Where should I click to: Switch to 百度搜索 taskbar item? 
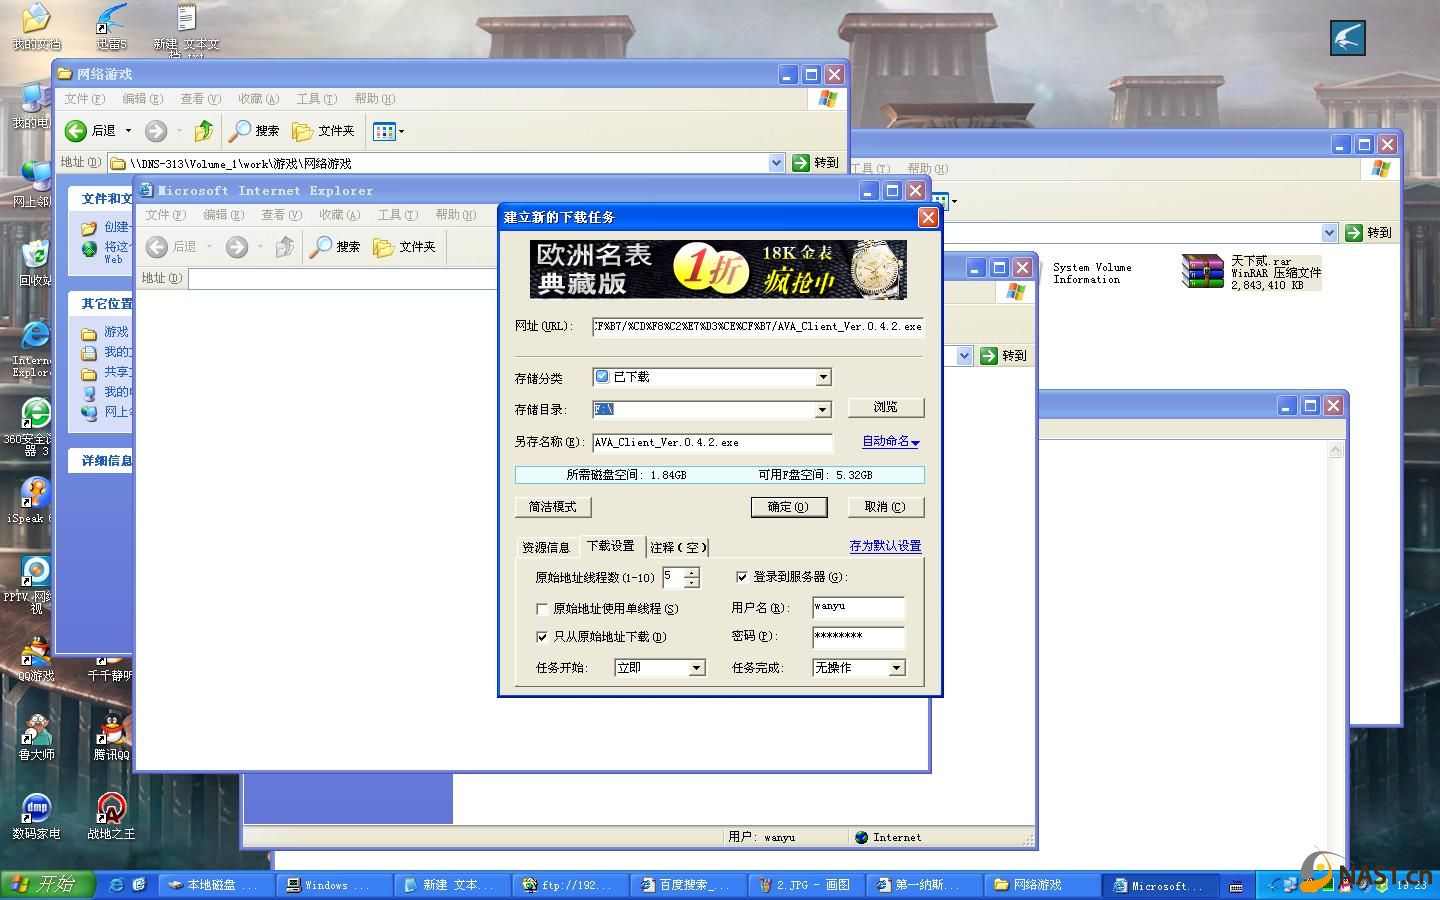689,885
